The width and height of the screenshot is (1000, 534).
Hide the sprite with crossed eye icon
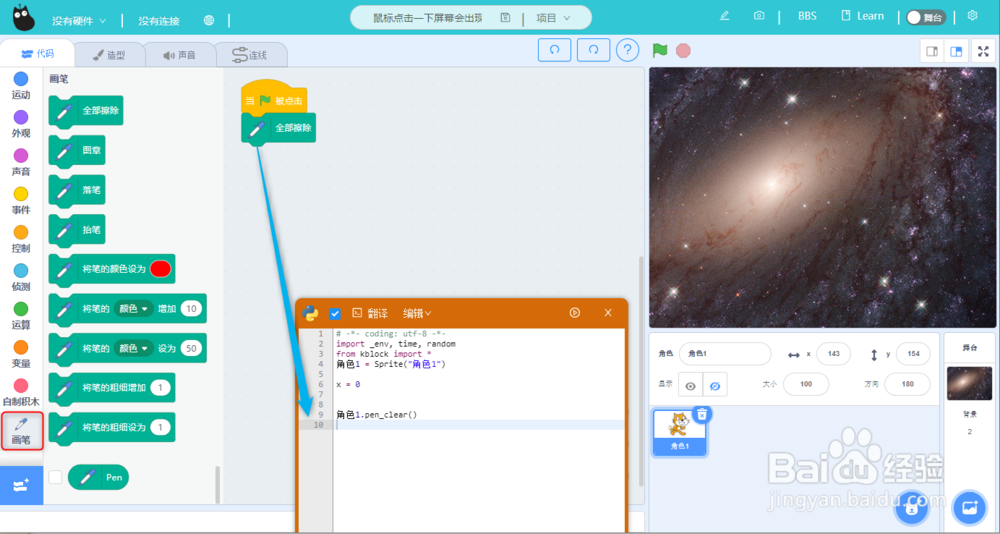(715, 385)
